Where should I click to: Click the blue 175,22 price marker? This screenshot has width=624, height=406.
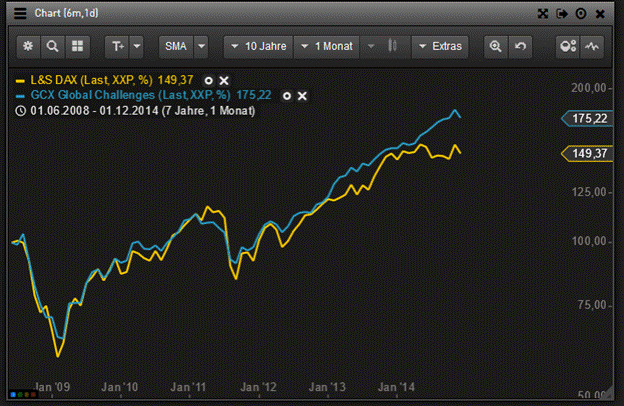587,118
